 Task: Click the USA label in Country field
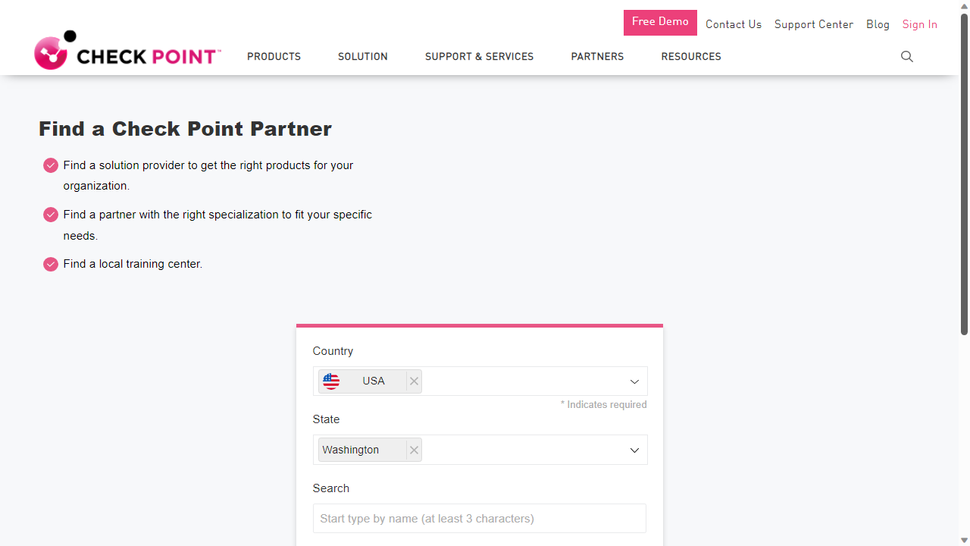373,382
